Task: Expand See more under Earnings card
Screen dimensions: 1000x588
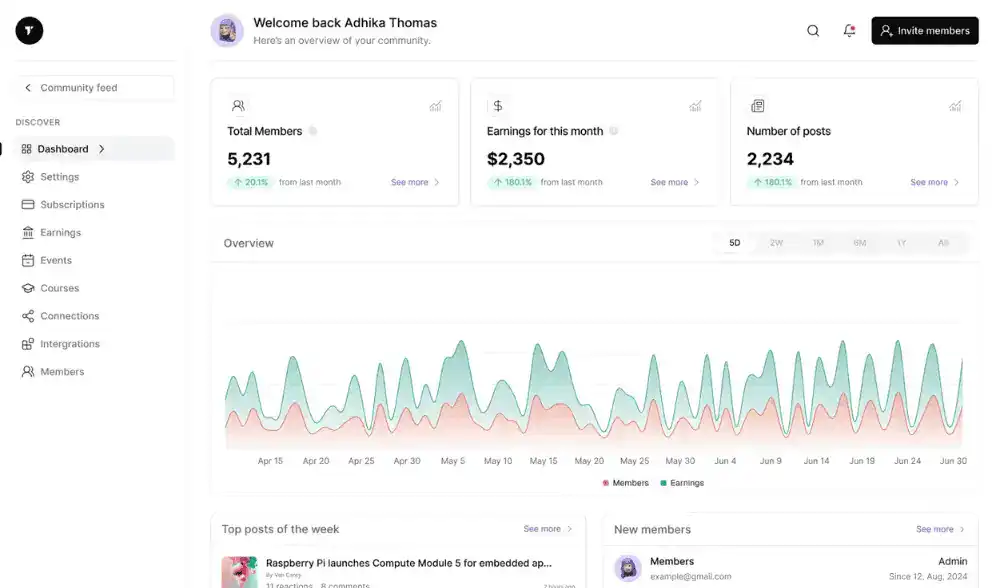Action: coord(675,182)
